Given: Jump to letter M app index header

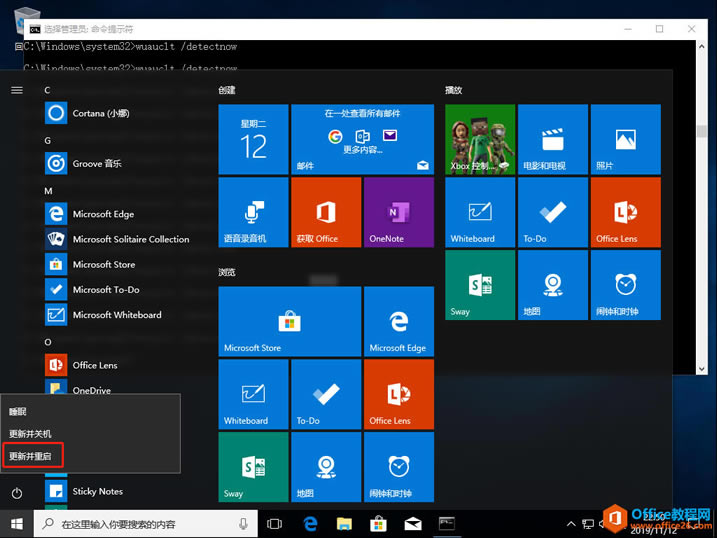Looking at the screenshot, I should point(48,191).
